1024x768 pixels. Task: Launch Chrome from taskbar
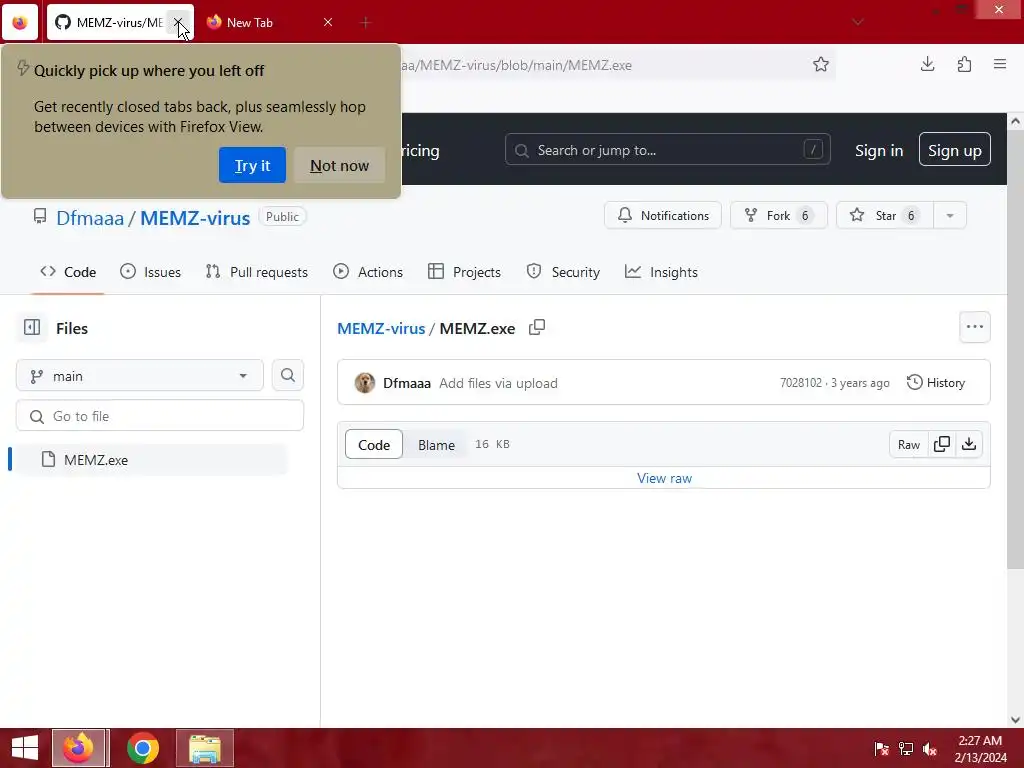point(142,748)
